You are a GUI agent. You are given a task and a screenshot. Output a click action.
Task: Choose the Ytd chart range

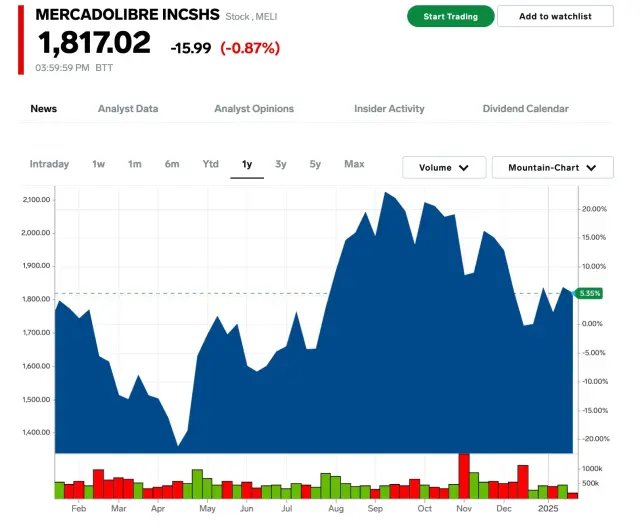210,164
